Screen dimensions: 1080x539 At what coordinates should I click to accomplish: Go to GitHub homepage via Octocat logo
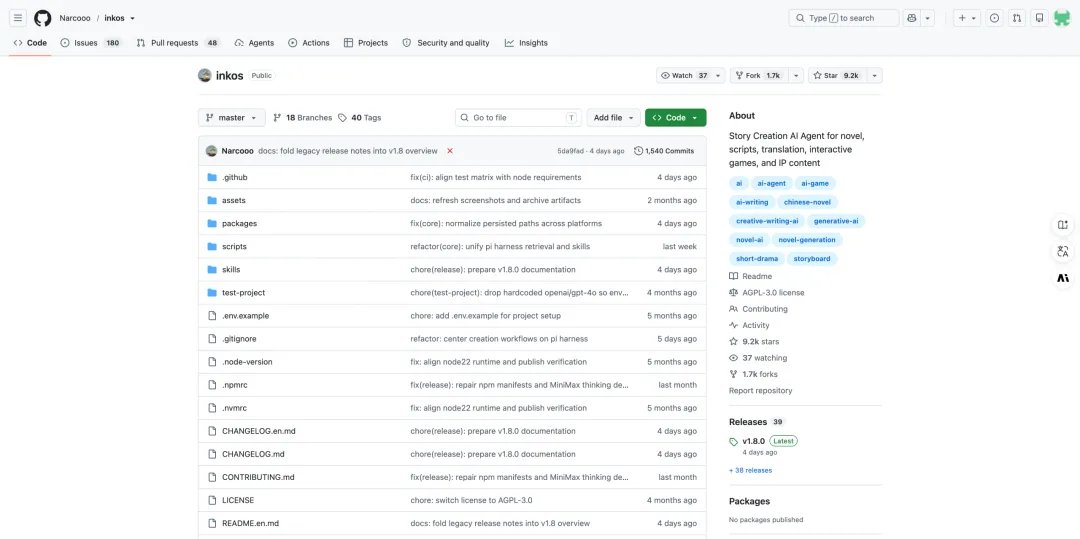(43, 18)
